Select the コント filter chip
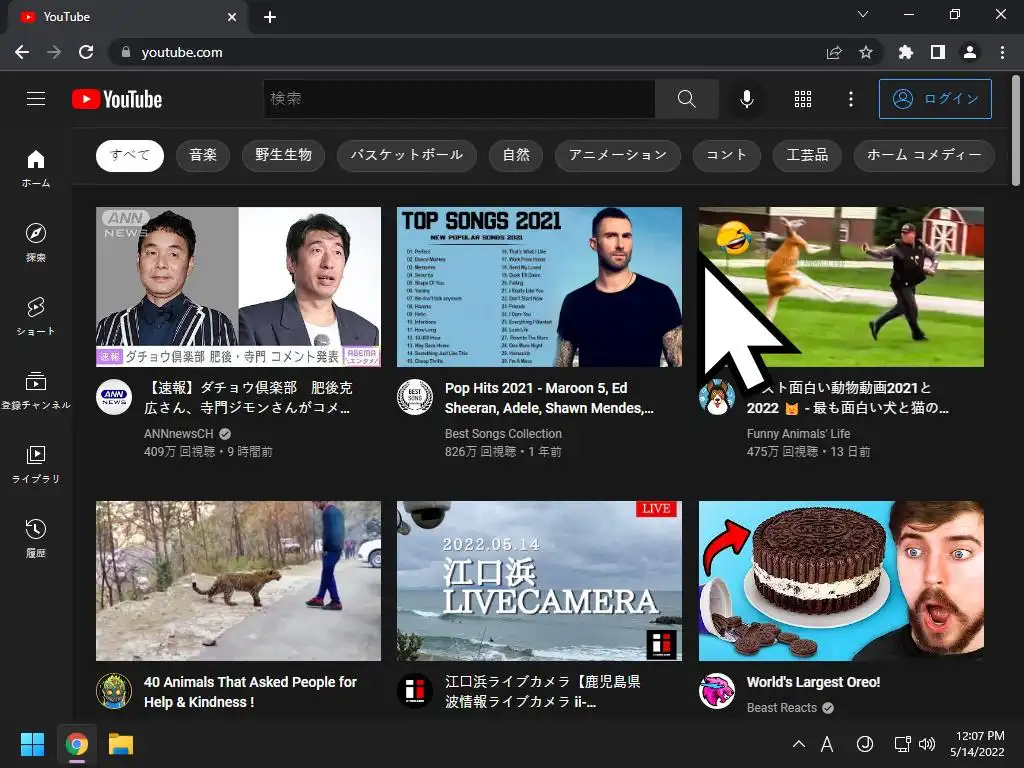 pyautogui.click(x=727, y=155)
